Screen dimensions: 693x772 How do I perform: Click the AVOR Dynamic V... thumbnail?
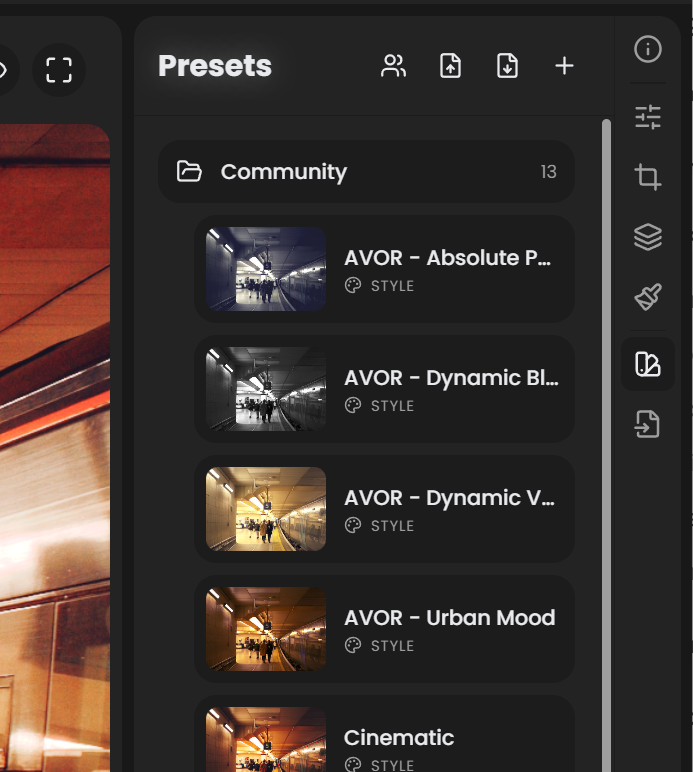click(x=266, y=509)
